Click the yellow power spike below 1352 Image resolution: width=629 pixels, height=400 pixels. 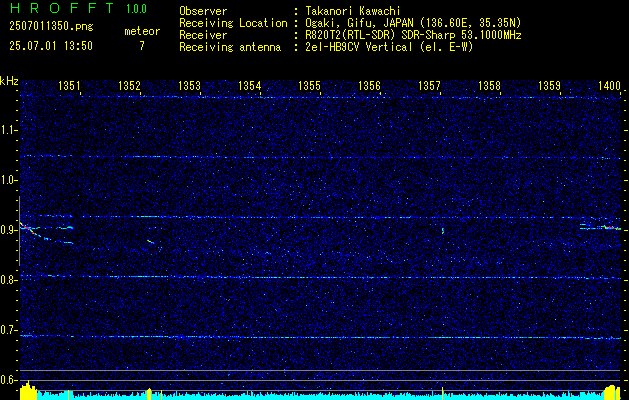point(149,394)
